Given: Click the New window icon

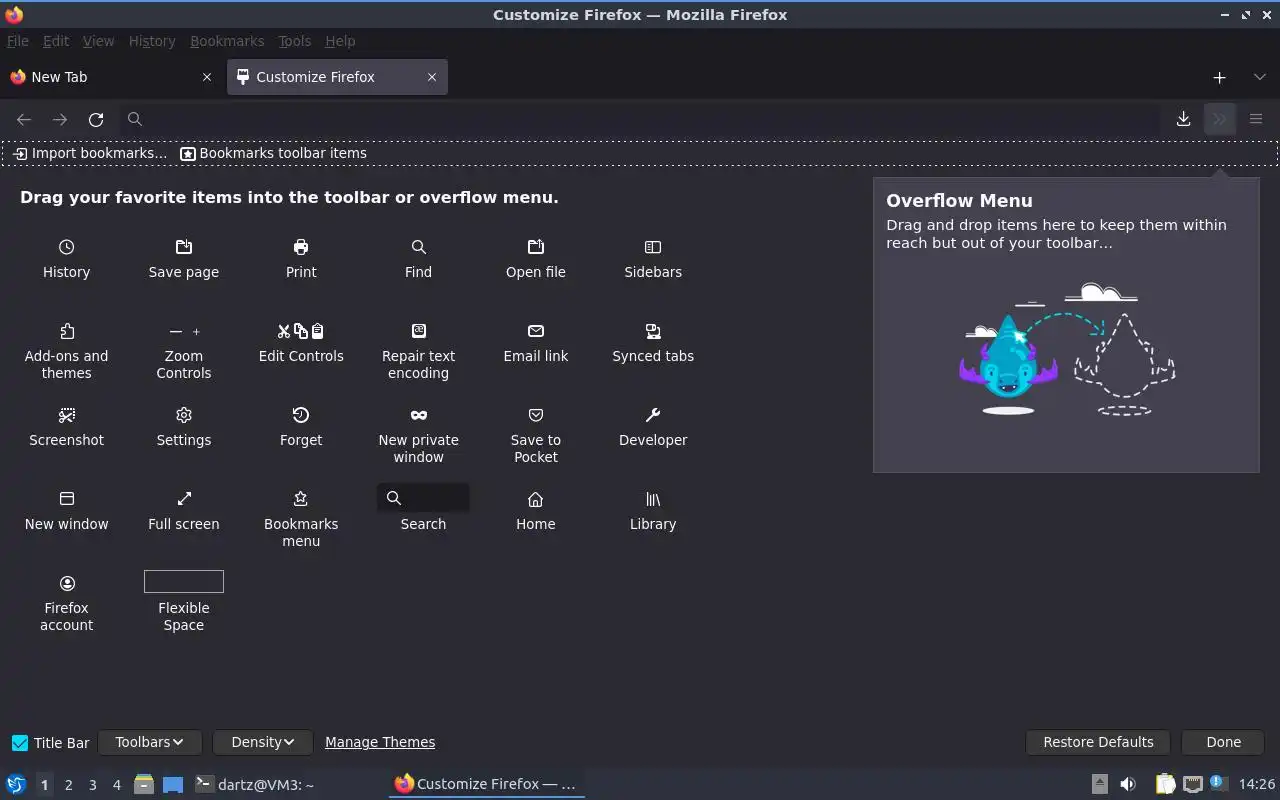Looking at the screenshot, I should coord(66,499).
